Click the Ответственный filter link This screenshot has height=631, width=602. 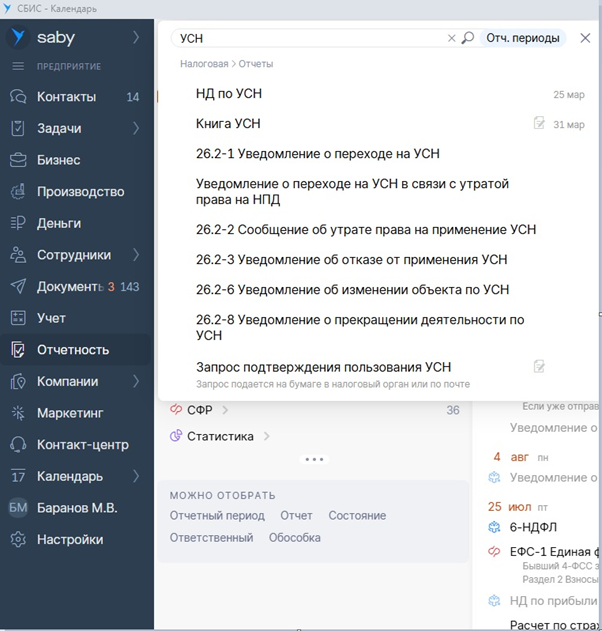pos(211,538)
